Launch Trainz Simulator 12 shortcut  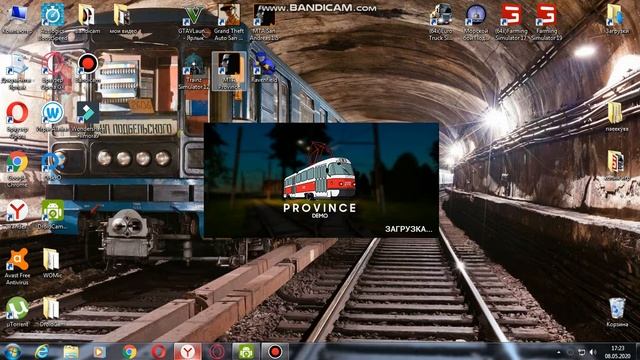pos(193,71)
